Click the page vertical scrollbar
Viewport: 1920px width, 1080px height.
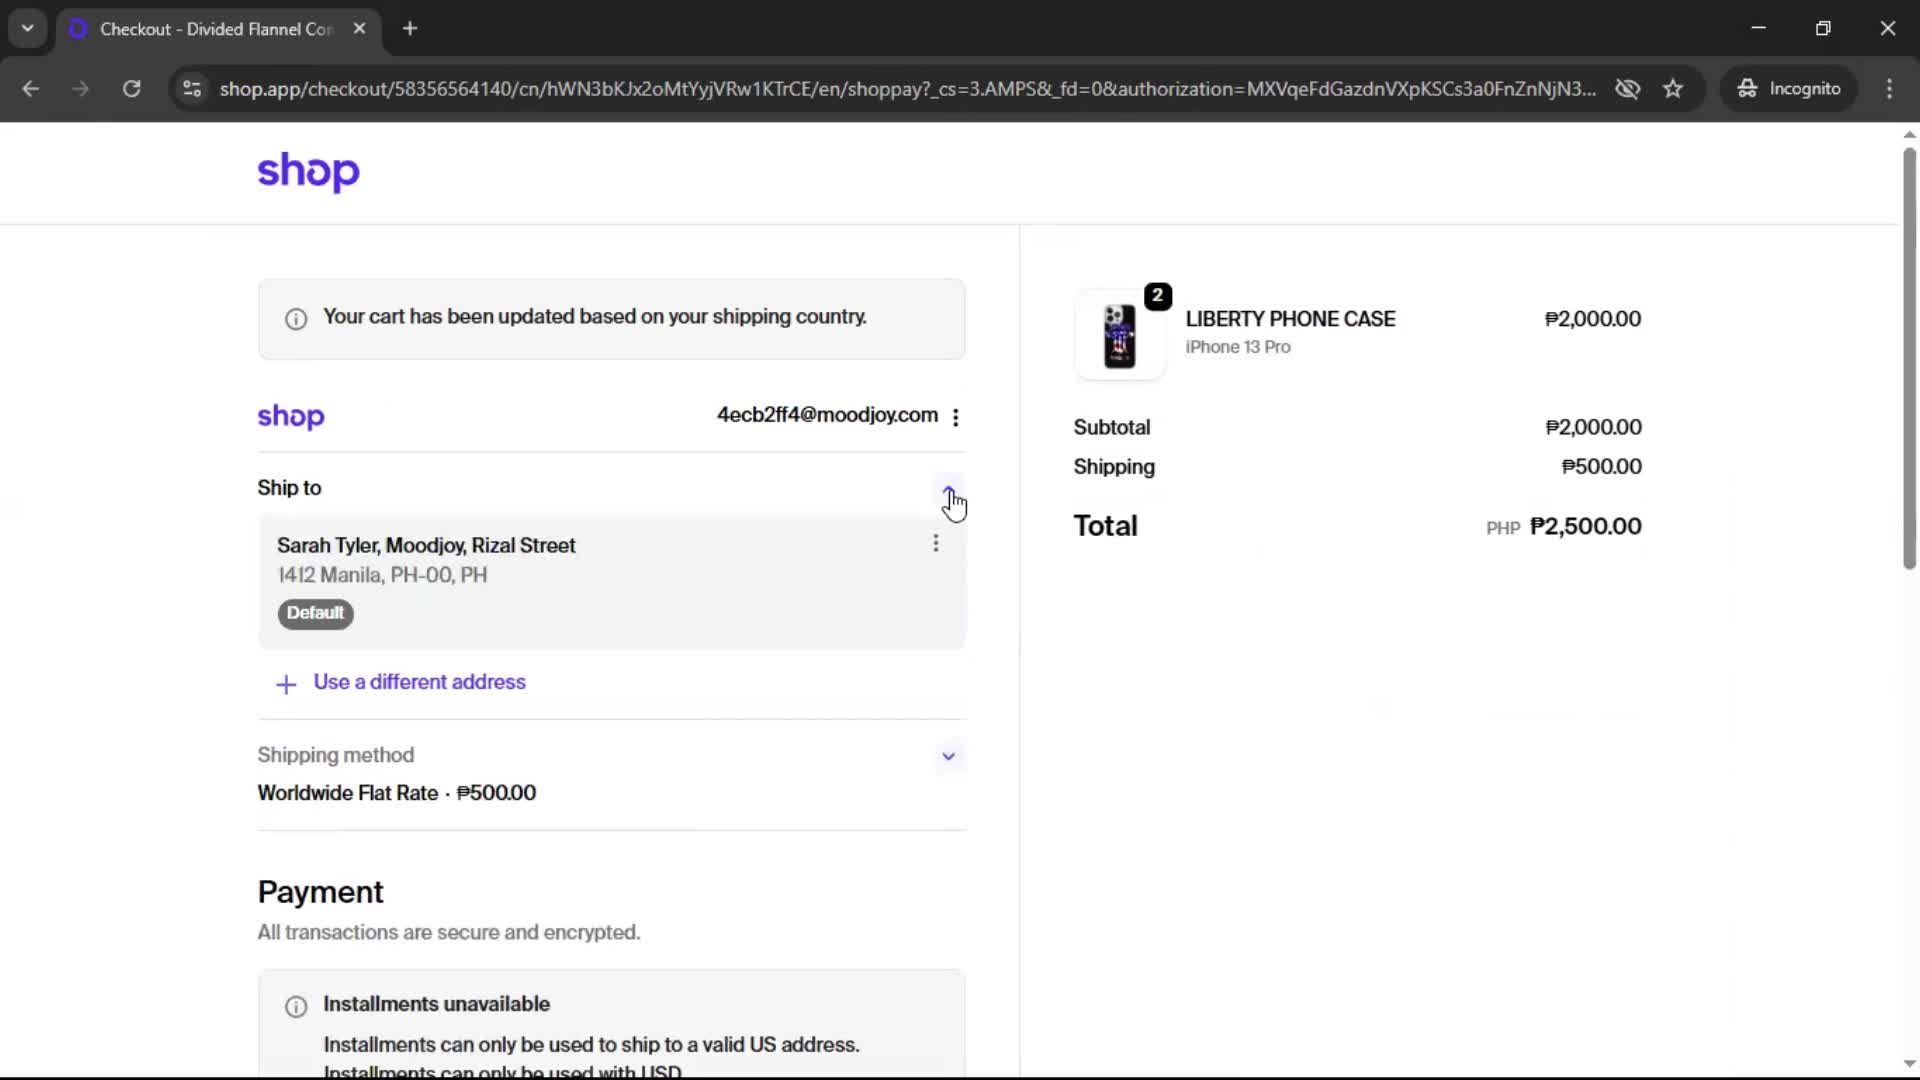1909,360
